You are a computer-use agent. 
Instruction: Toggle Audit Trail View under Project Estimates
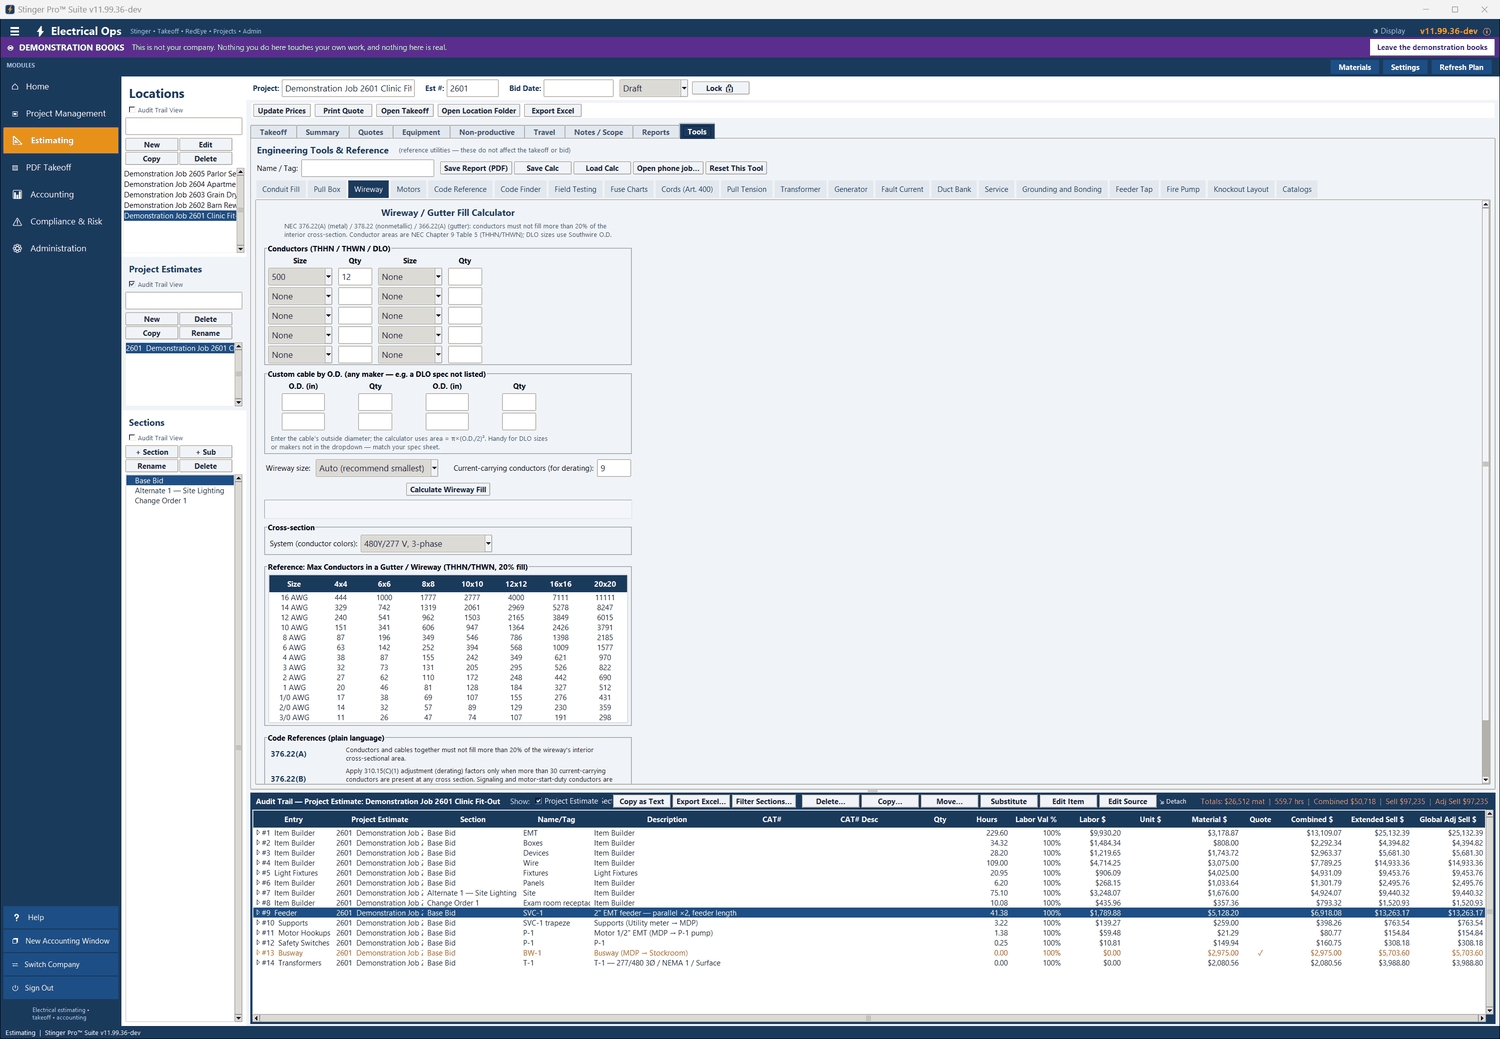click(132, 284)
